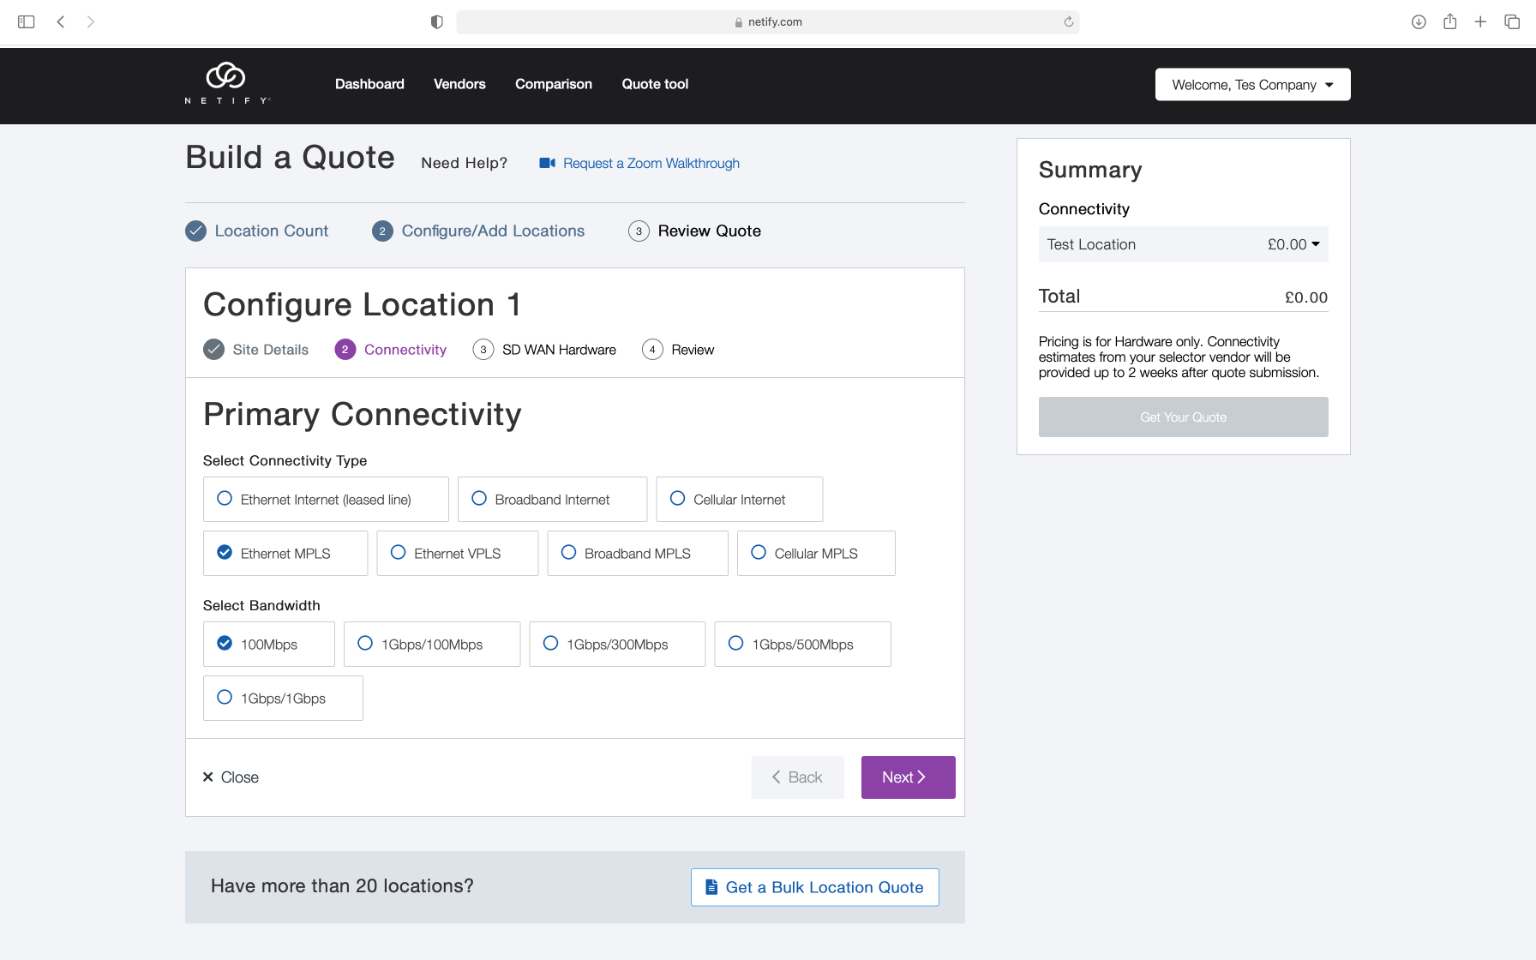Click the privacy shield icon
The width and height of the screenshot is (1536, 960).
click(437, 22)
